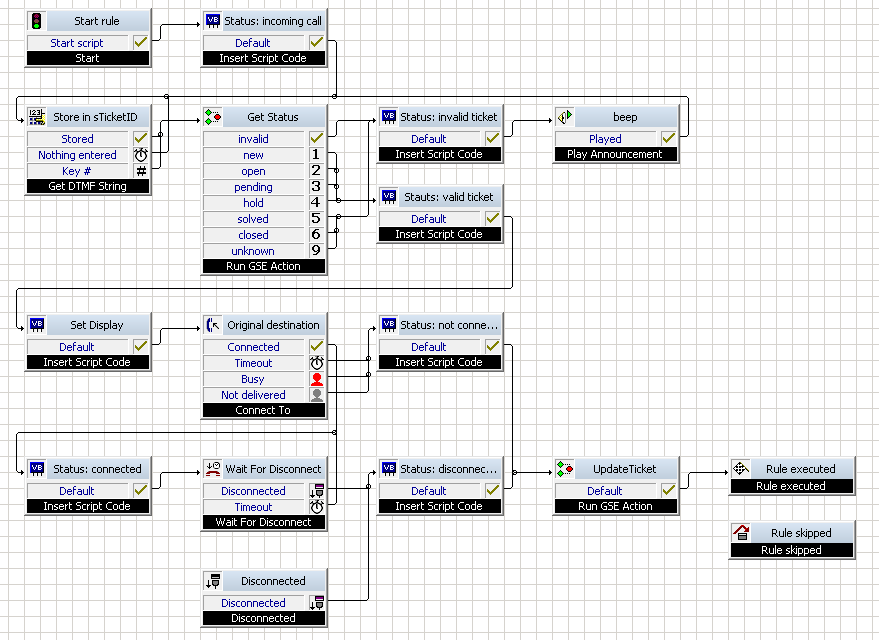Click the Key # hash symbol output

tap(141, 171)
